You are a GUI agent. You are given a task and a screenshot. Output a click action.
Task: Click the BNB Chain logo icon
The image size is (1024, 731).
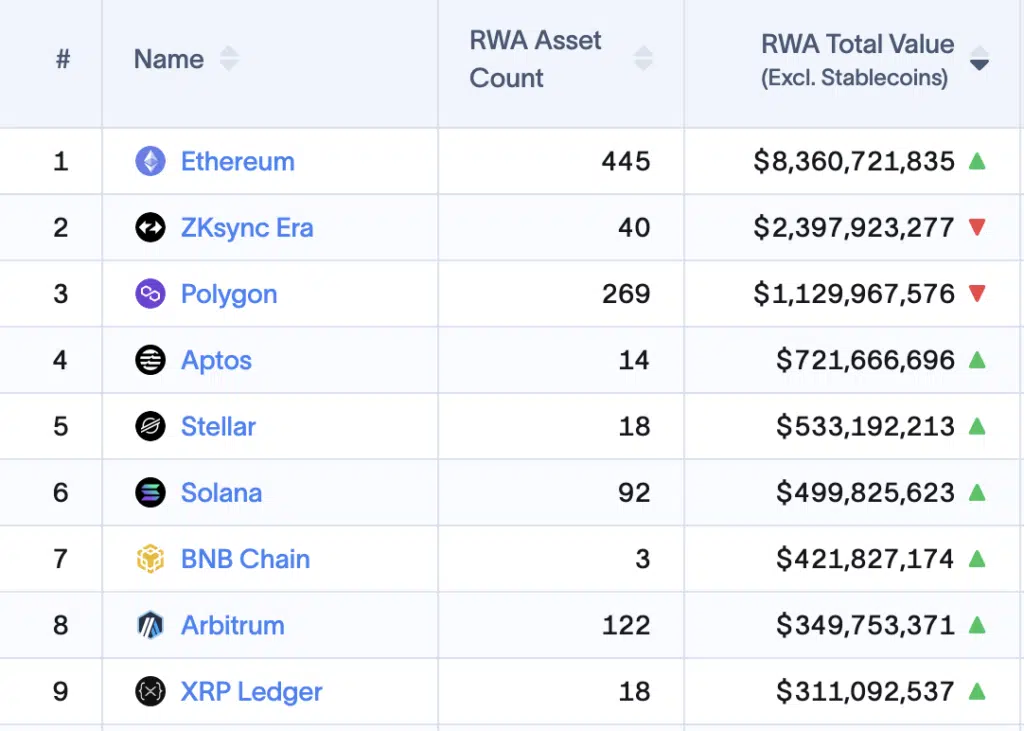tap(150, 559)
